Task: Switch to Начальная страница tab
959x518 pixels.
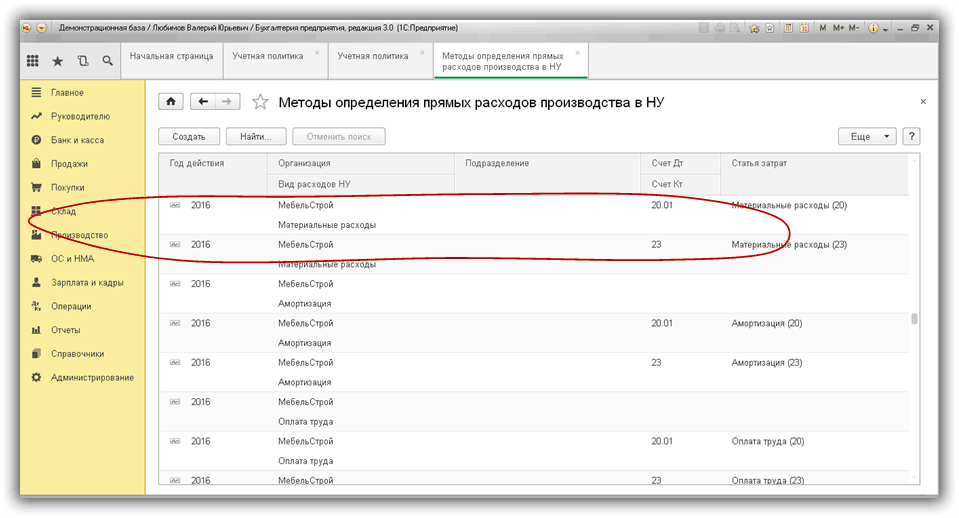Action: 171,56
